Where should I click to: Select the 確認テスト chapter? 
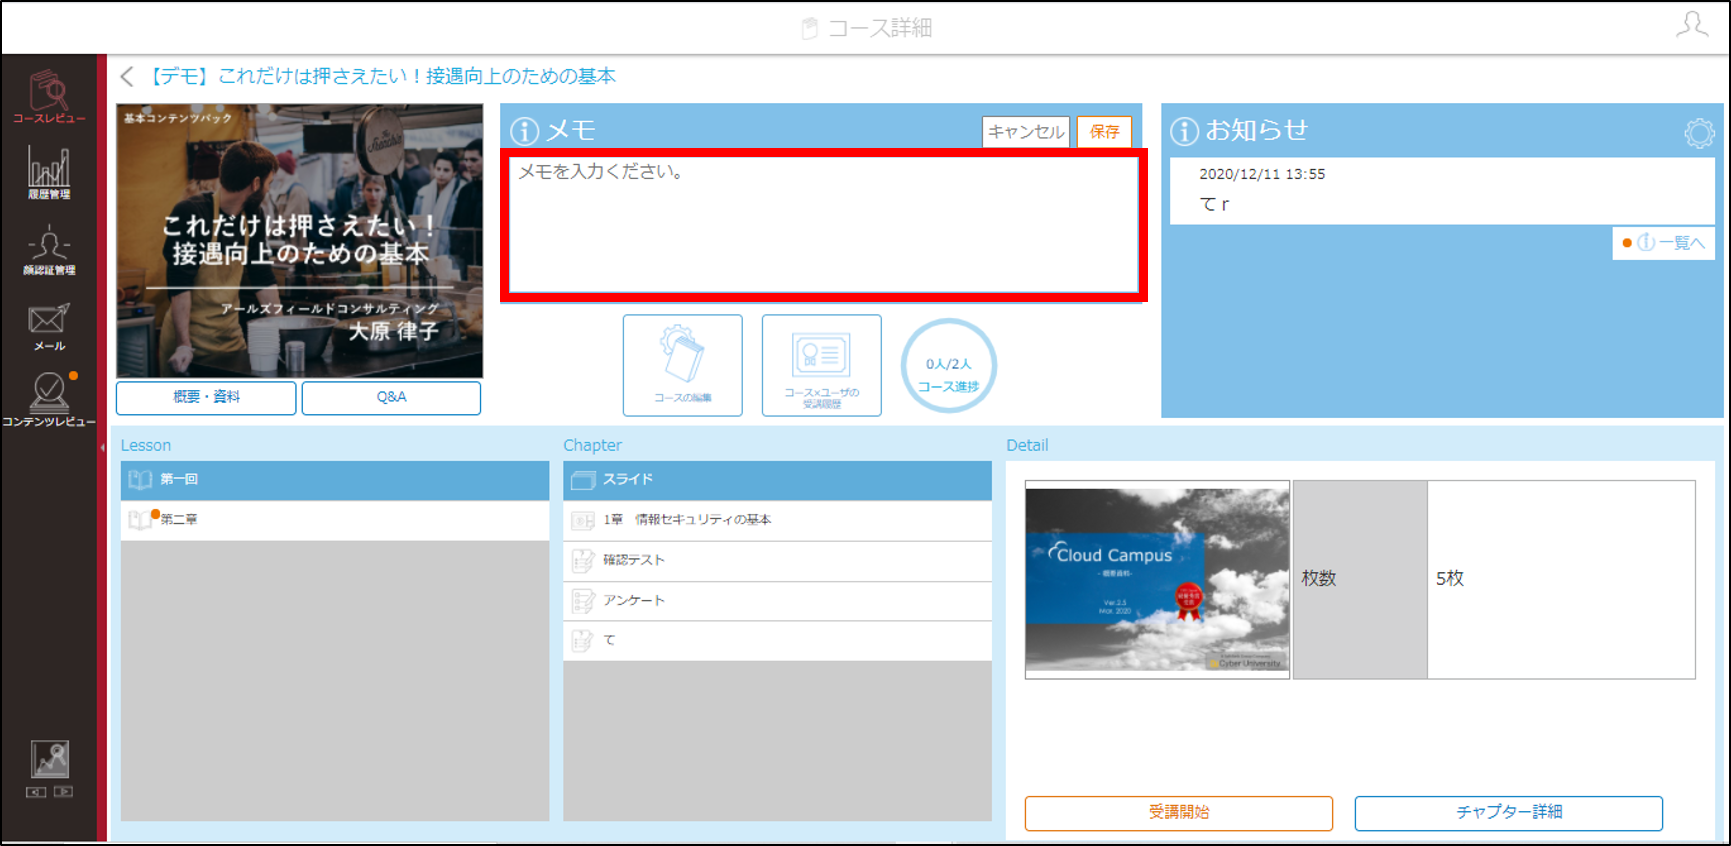(777, 561)
